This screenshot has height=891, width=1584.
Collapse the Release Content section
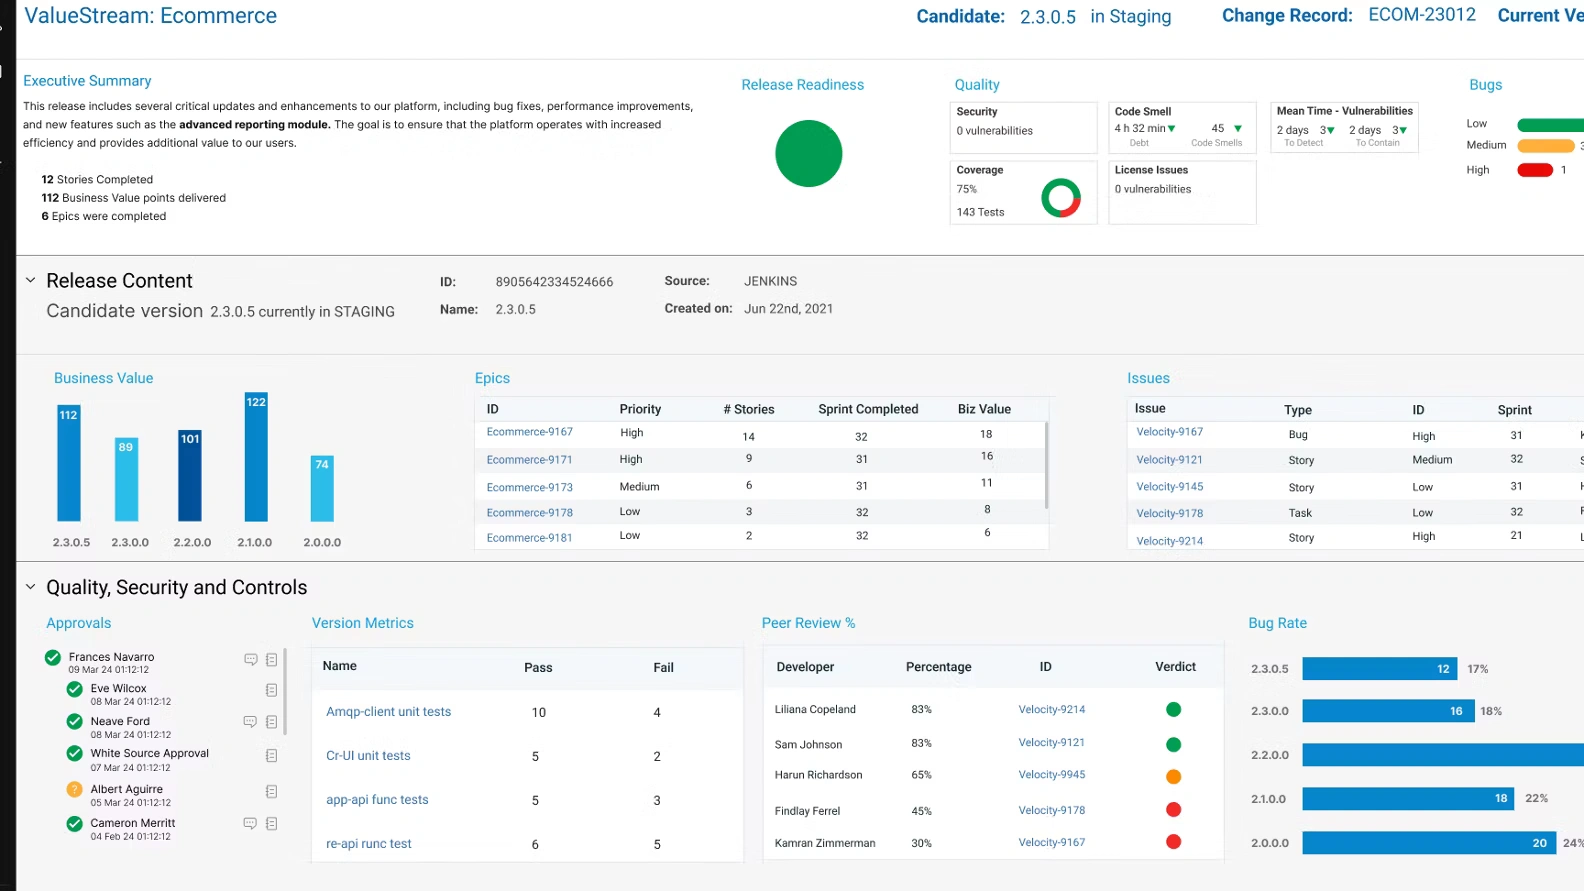30,281
